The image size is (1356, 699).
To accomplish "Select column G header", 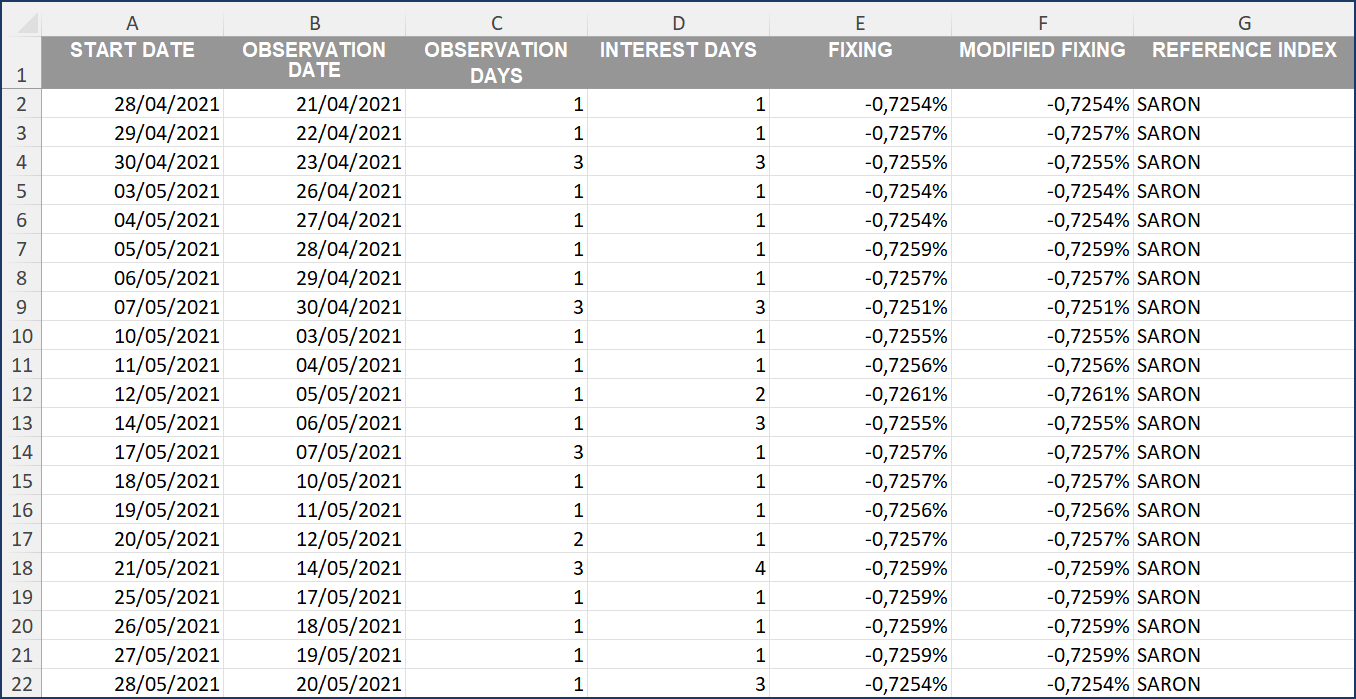I will [1244, 23].
